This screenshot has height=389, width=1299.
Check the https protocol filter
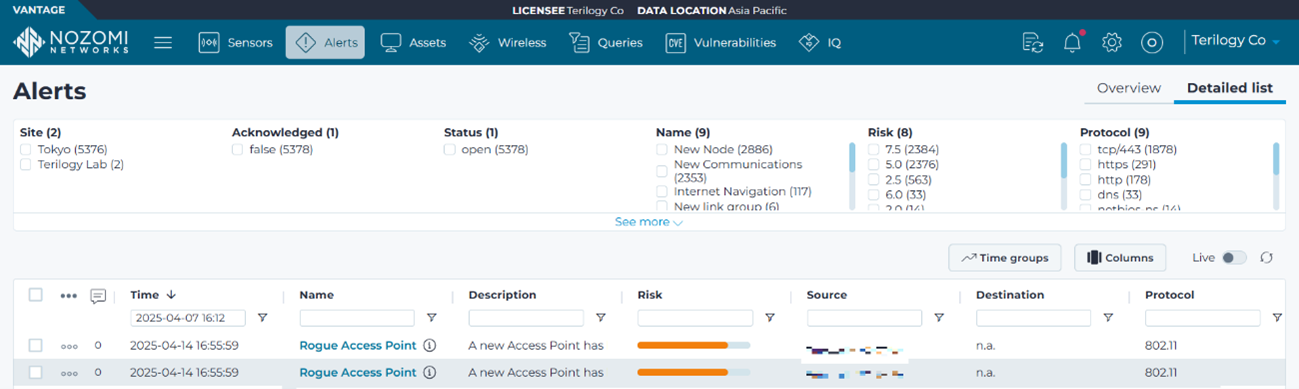tap(1086, 165)
